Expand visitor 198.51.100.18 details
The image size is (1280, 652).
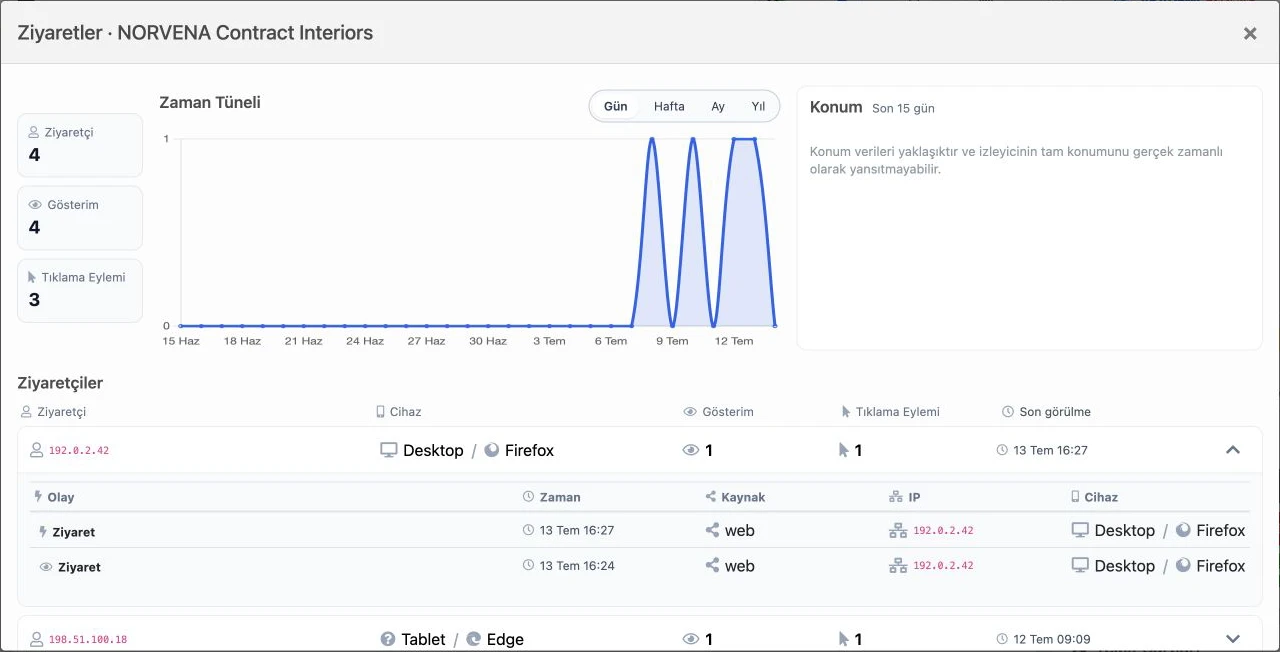click(1233, 639)
